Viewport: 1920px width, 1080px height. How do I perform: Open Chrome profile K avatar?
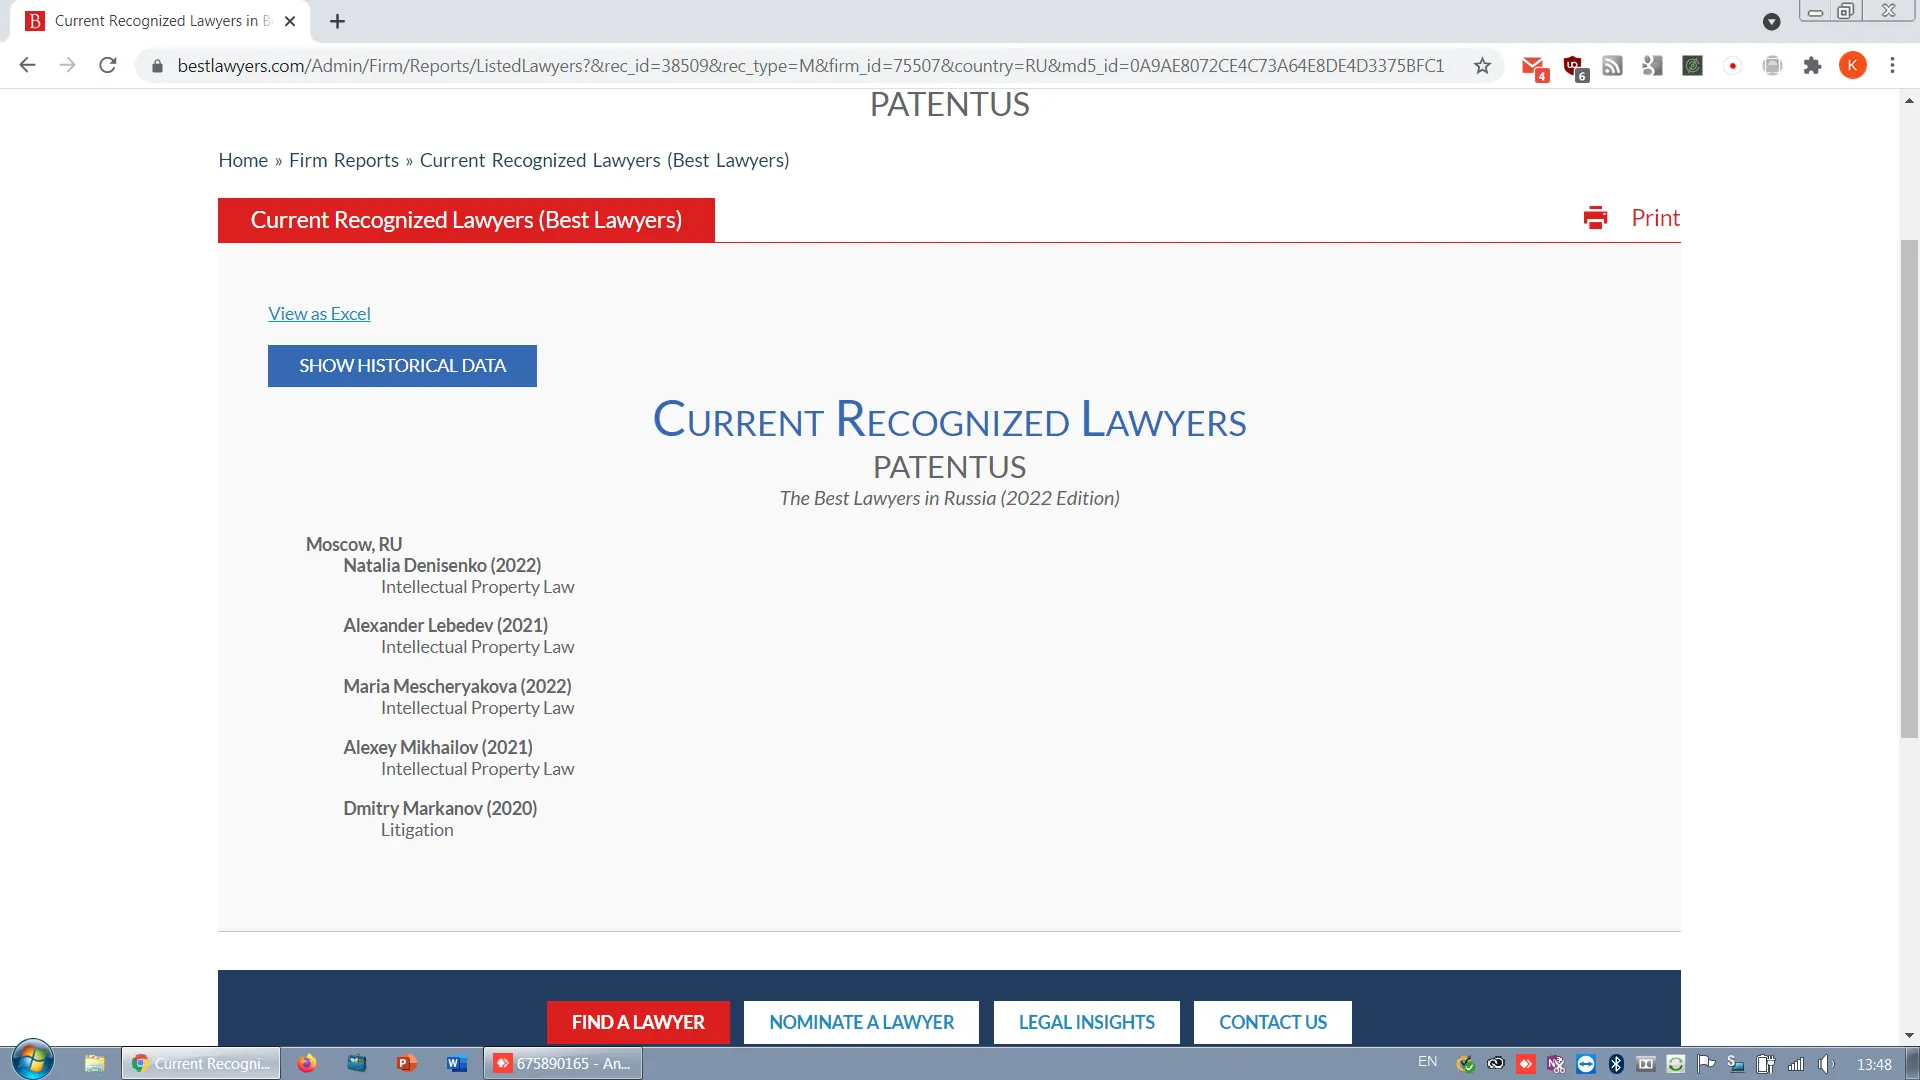pyautogui.click(x=1852, y=66)
